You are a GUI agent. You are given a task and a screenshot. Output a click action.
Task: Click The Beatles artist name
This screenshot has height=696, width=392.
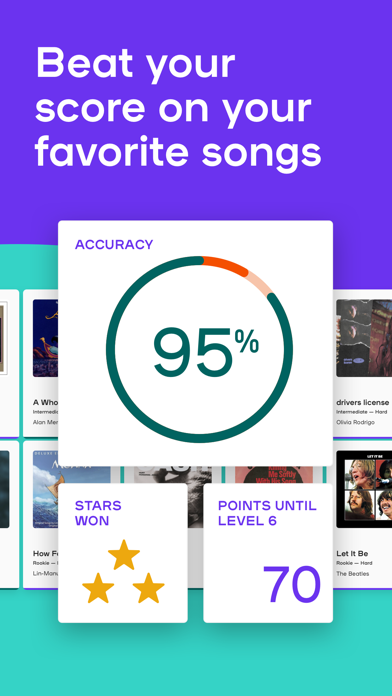coord(352,573)
